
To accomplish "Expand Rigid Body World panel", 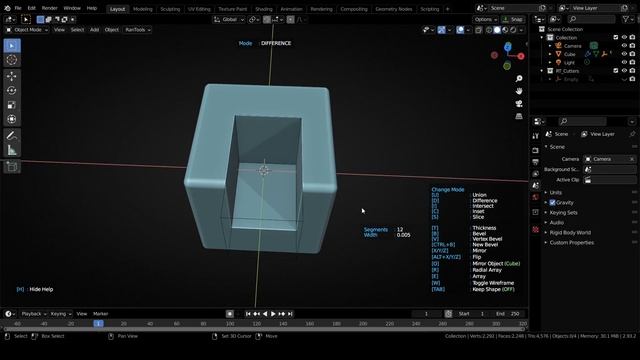I will pyautogui.click(x=570, y=233).
